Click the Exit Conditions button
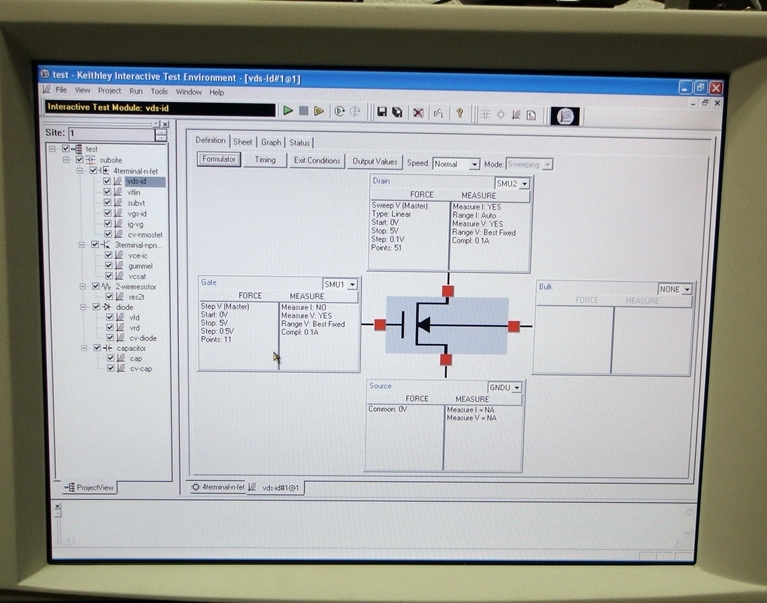The height and width of the screenshot is (603, 767). click(x=316, y=160)
